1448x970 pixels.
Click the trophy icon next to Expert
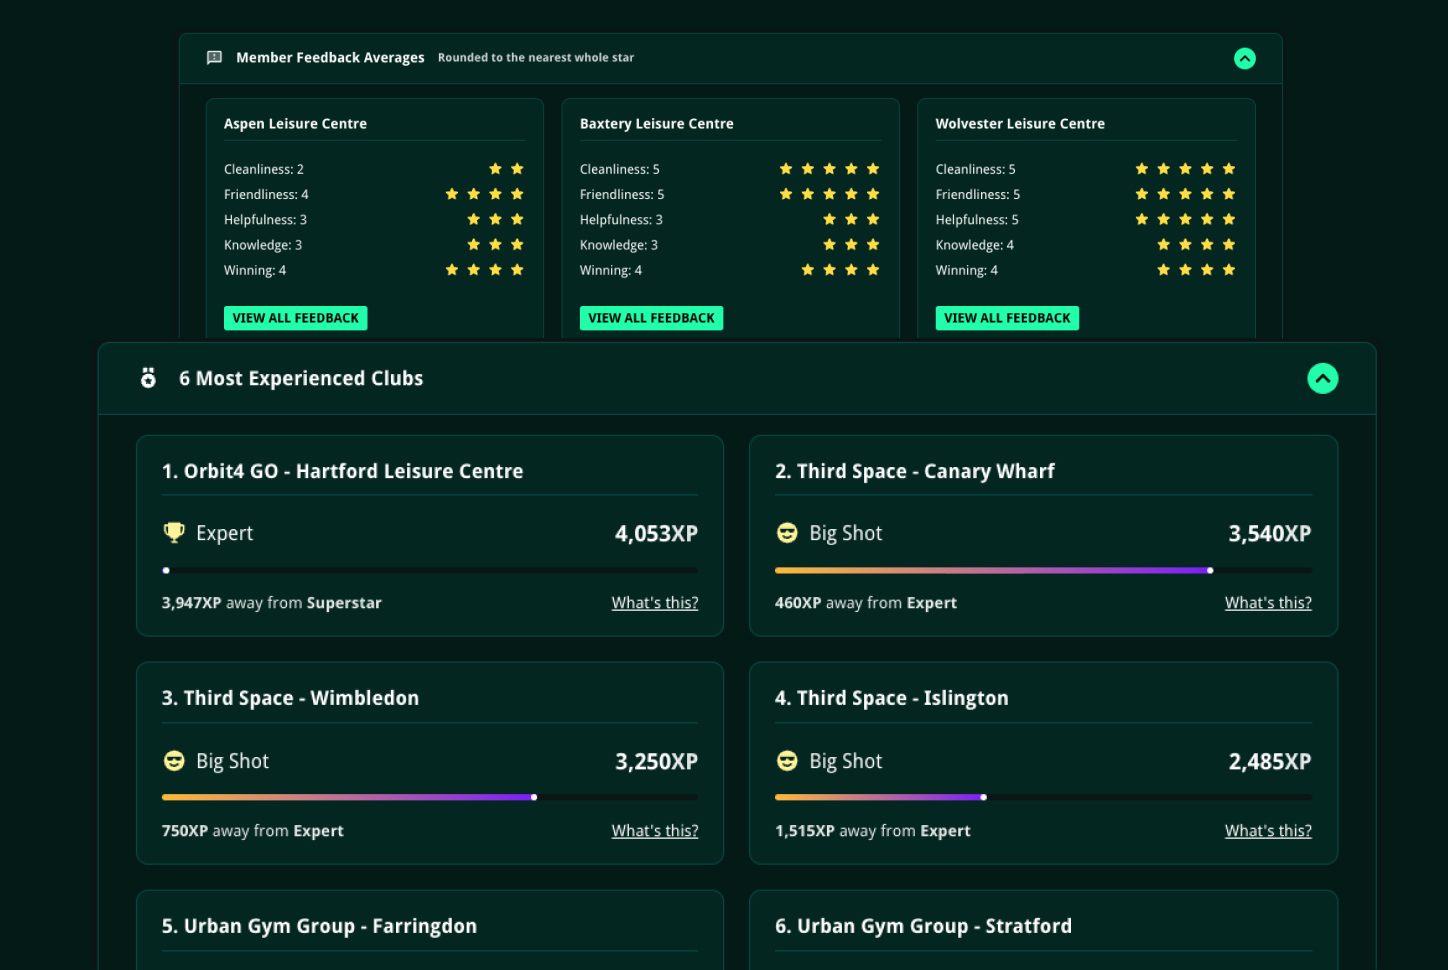(174, 532)
